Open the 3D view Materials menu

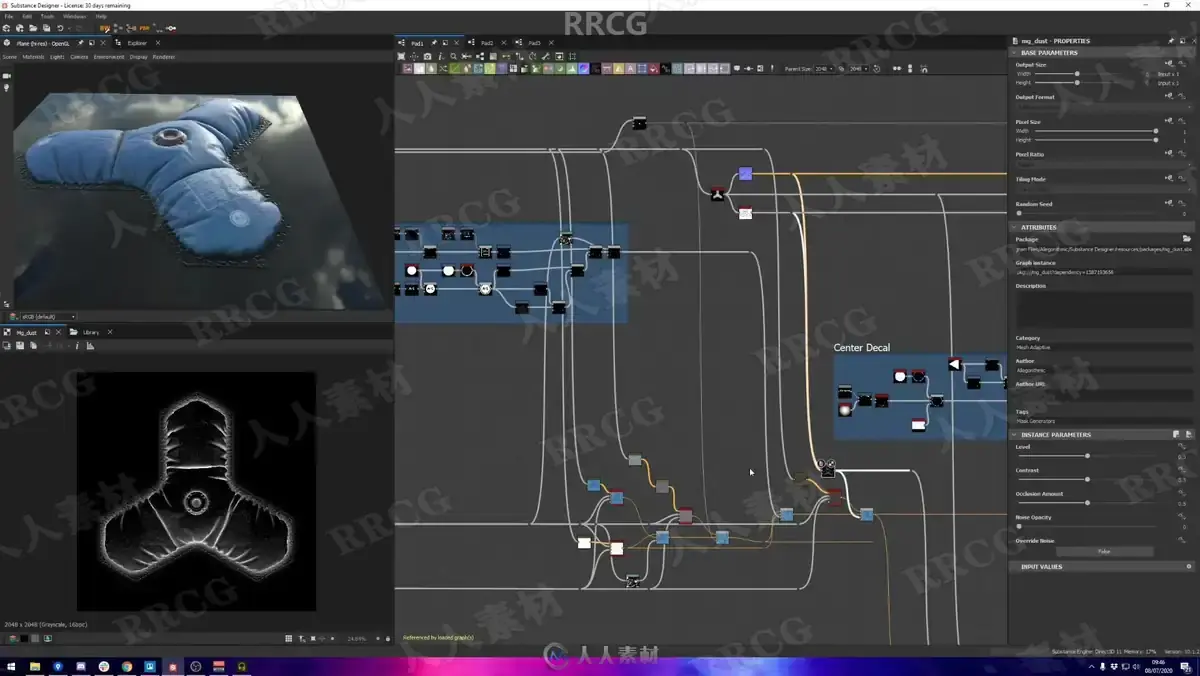click(33, 57)
